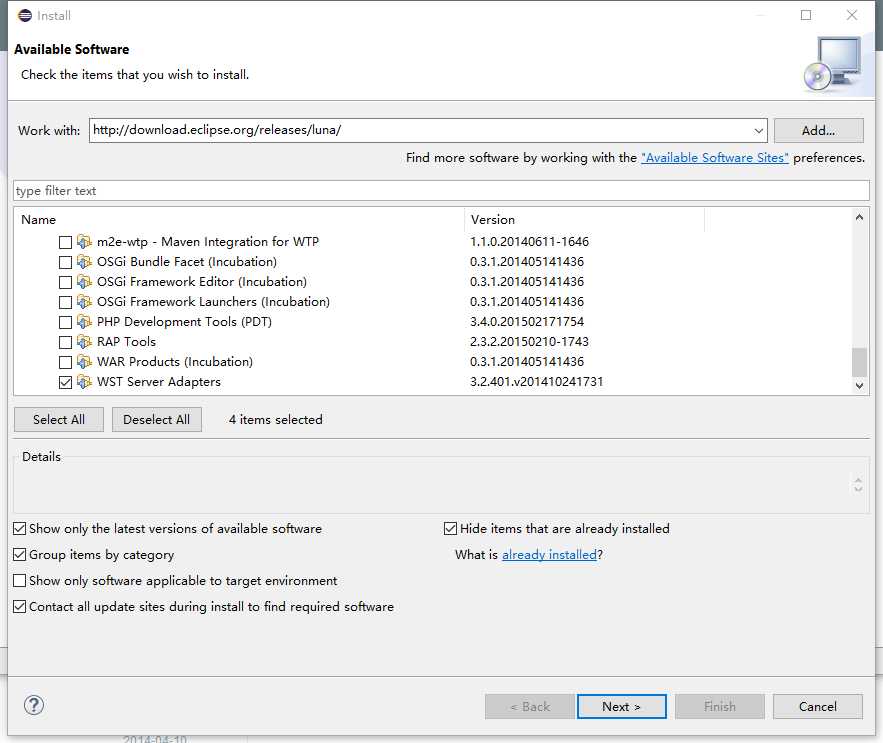Check the OSGi Framework Editor (Incubation) box
The height and width of the screenshot is (743, 883).
tap(65, 282)
